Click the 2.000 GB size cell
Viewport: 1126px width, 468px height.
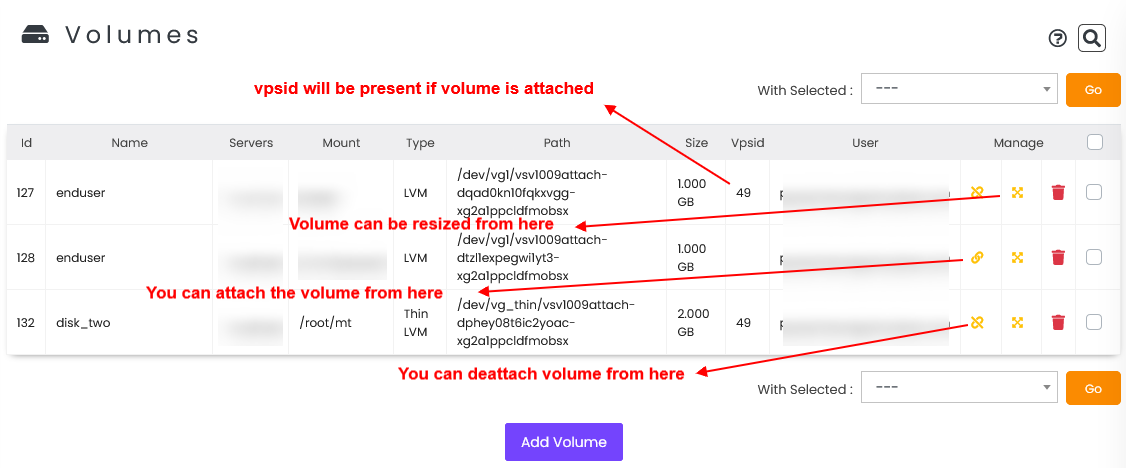point(693,323)
